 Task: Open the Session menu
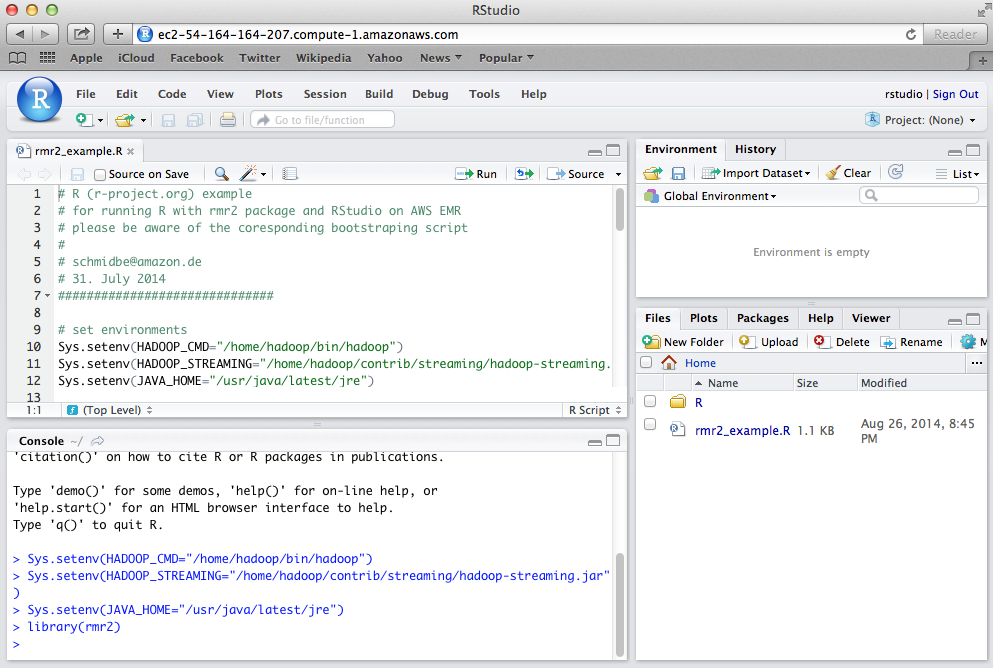tap(325, 94)
